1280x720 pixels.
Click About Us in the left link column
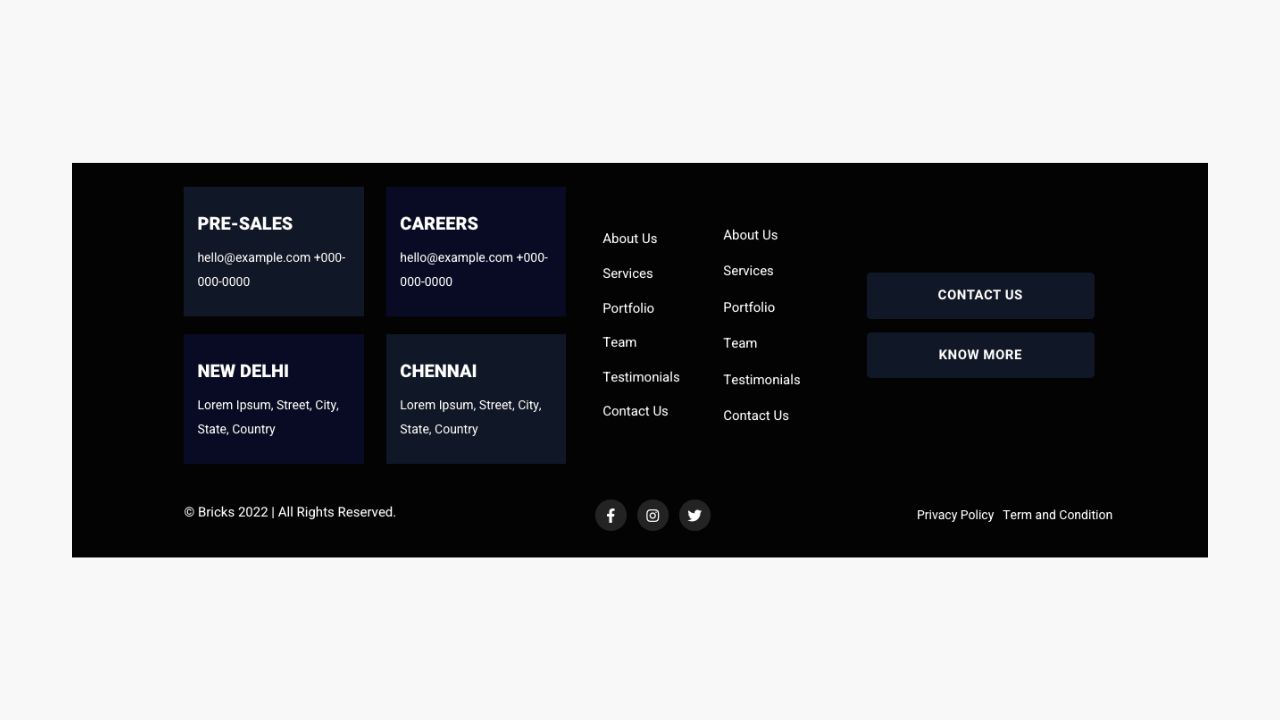[630, 239]
